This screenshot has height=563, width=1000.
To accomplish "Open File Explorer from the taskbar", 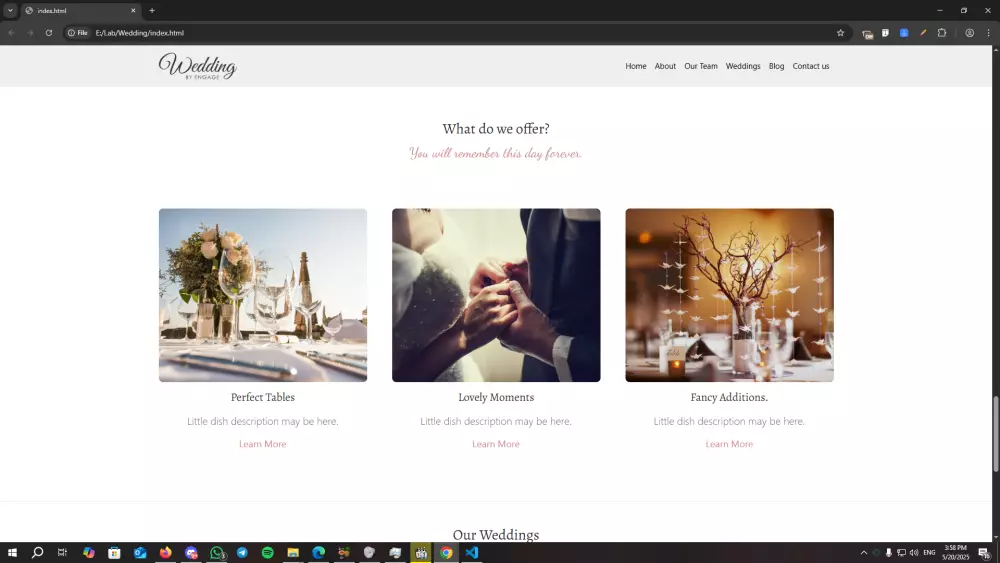I will [x=293, y=553].
